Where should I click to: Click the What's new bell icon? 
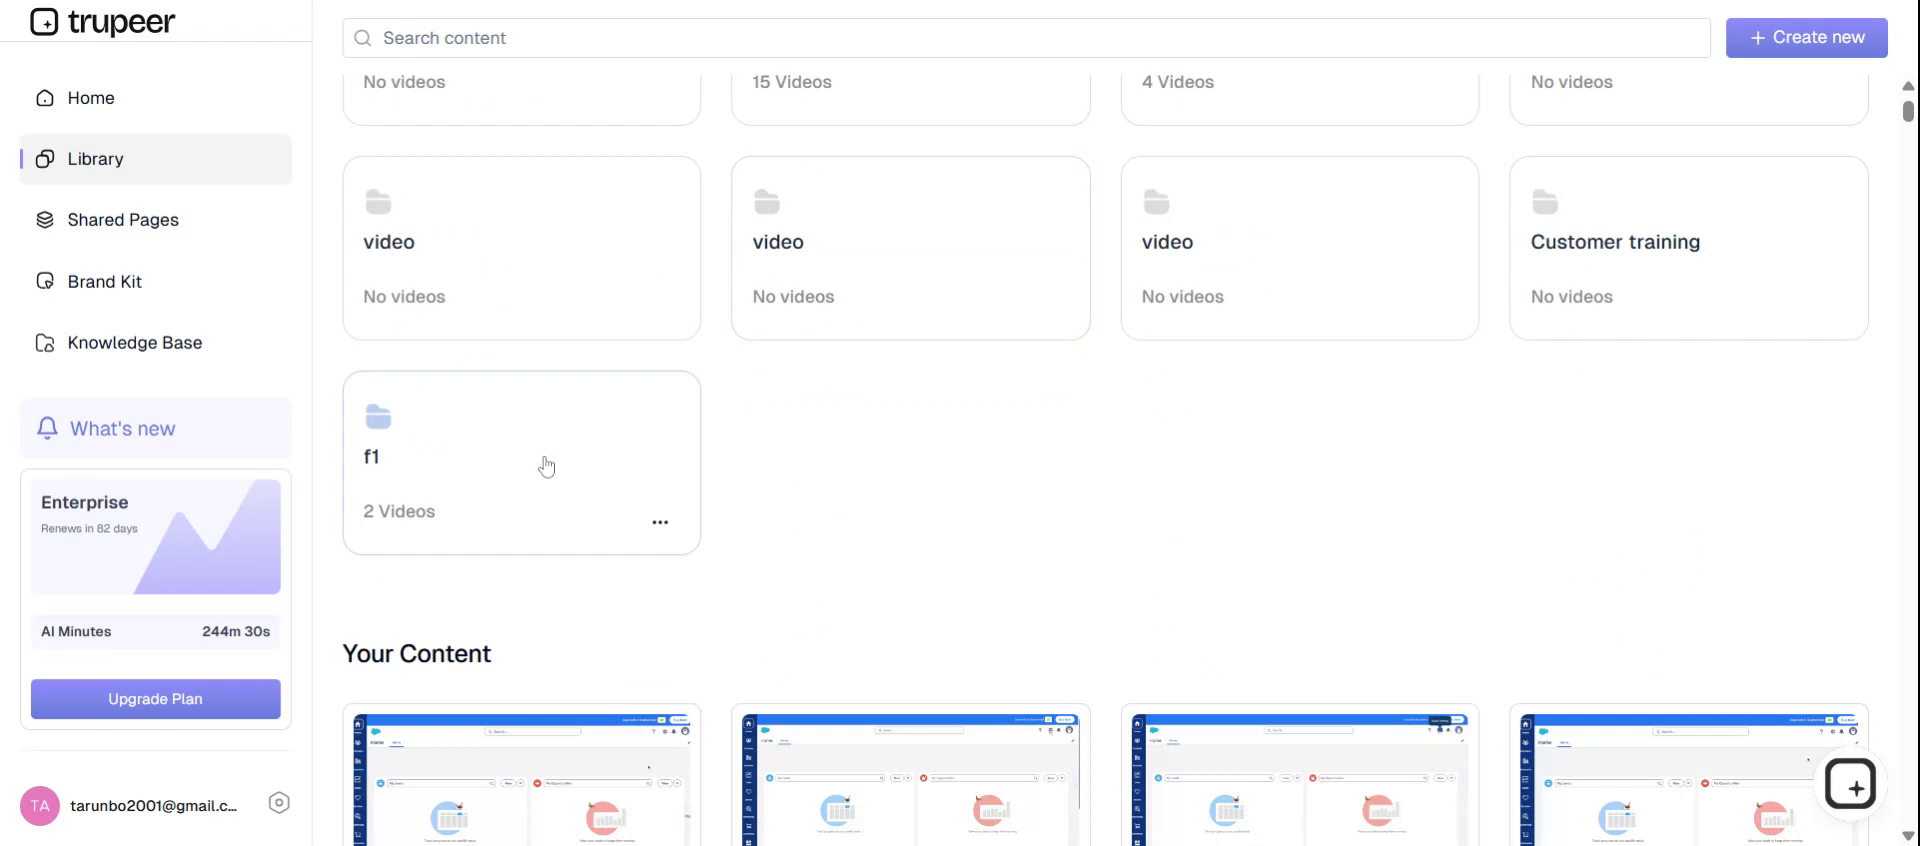pos(47,428)
